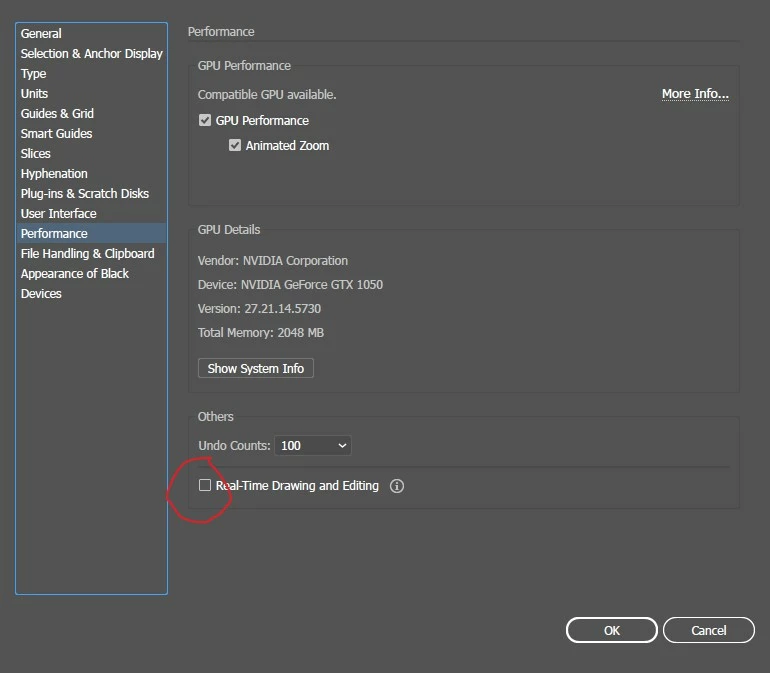Image resolution: width=770 pixels, height=673 pixels.
Task: Click the 'Compatible GPU available.' text
Action: (267, 94)
